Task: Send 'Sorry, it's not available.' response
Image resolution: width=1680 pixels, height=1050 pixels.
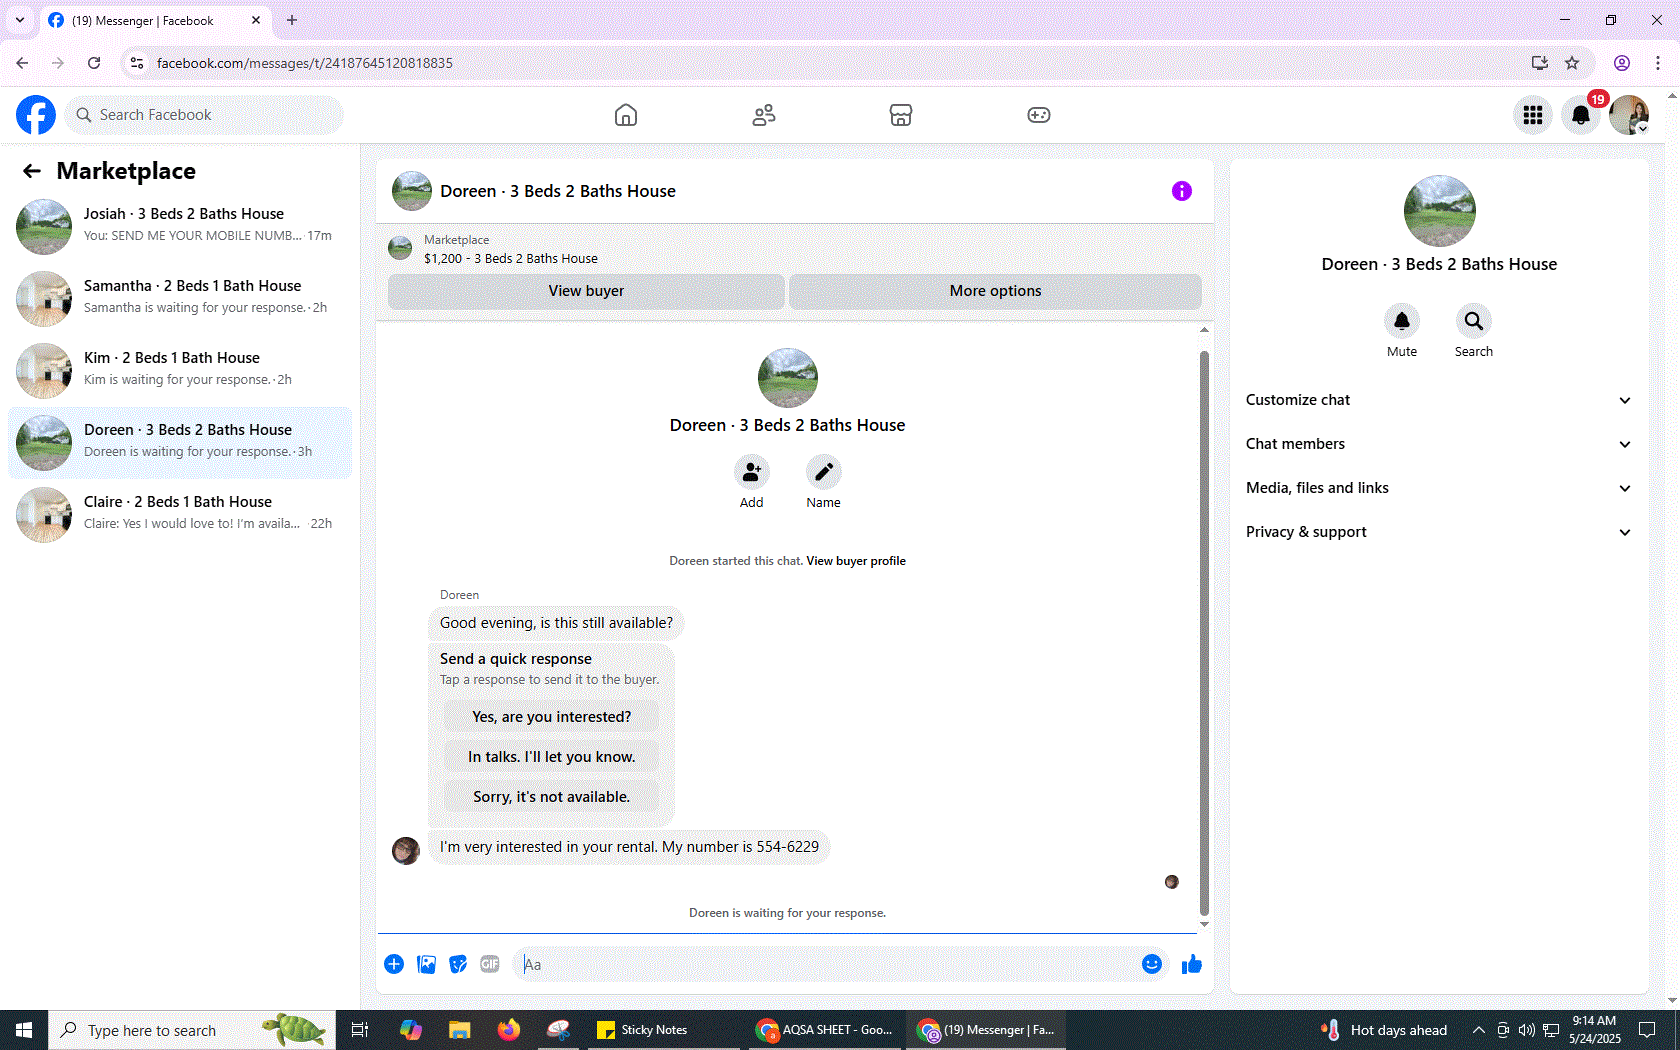Action: [551, 797]
